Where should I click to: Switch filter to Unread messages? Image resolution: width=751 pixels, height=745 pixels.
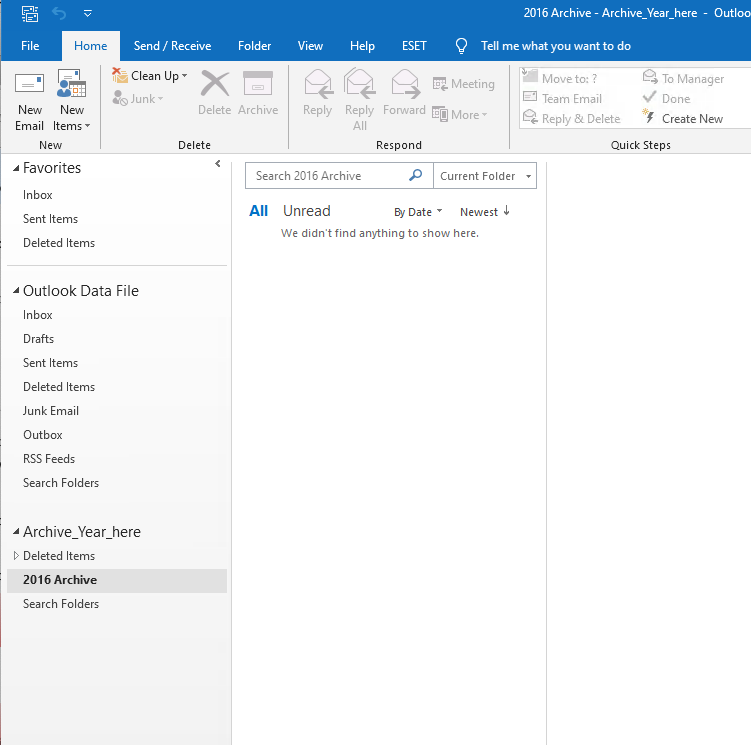click(306, 211)
